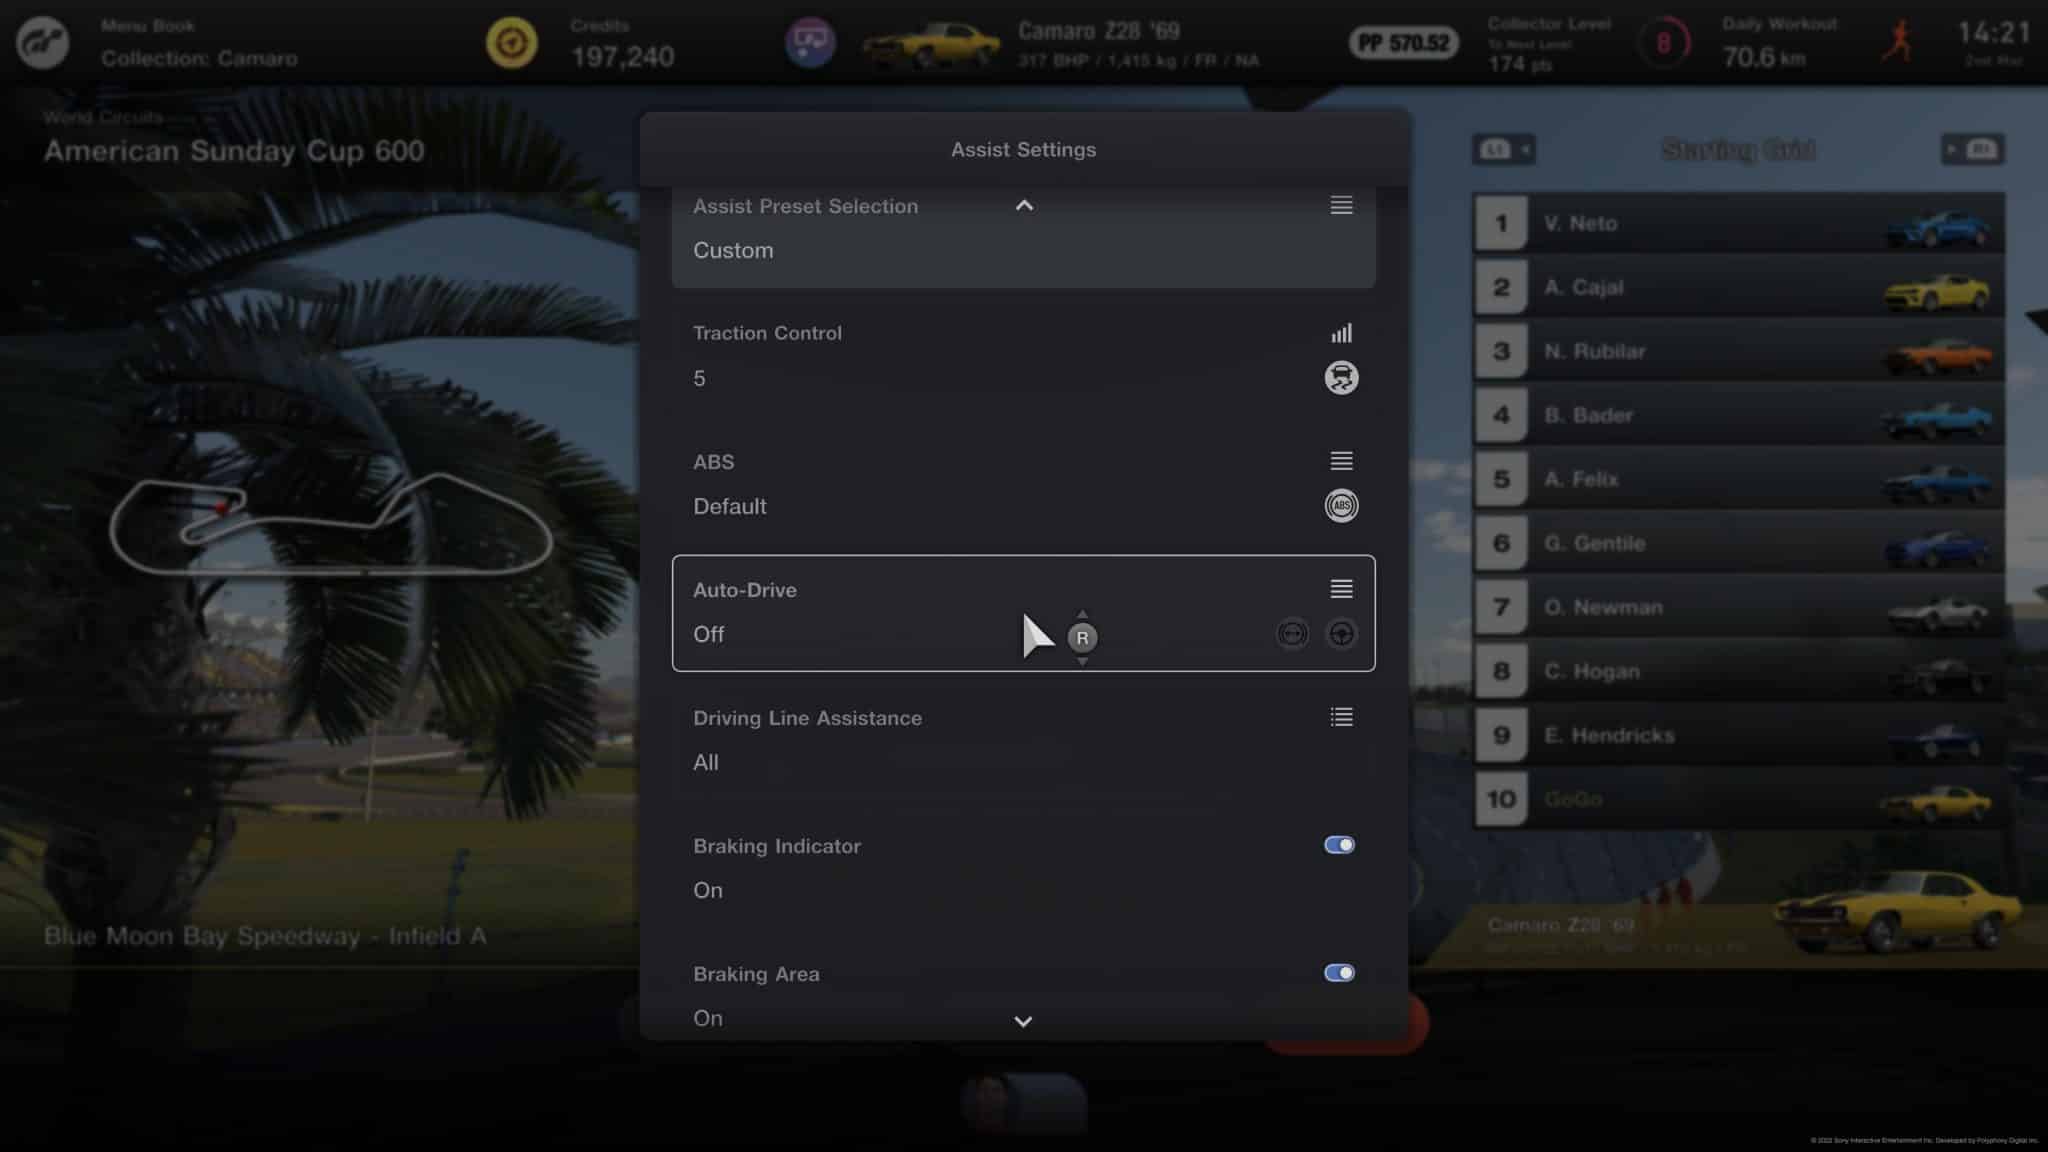Click the Auto-Drive options list icon
2048x1152 pixels.
1340,589
